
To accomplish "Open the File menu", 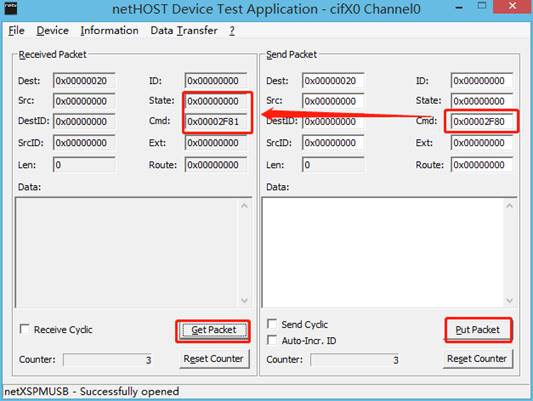I will [16, 31].
